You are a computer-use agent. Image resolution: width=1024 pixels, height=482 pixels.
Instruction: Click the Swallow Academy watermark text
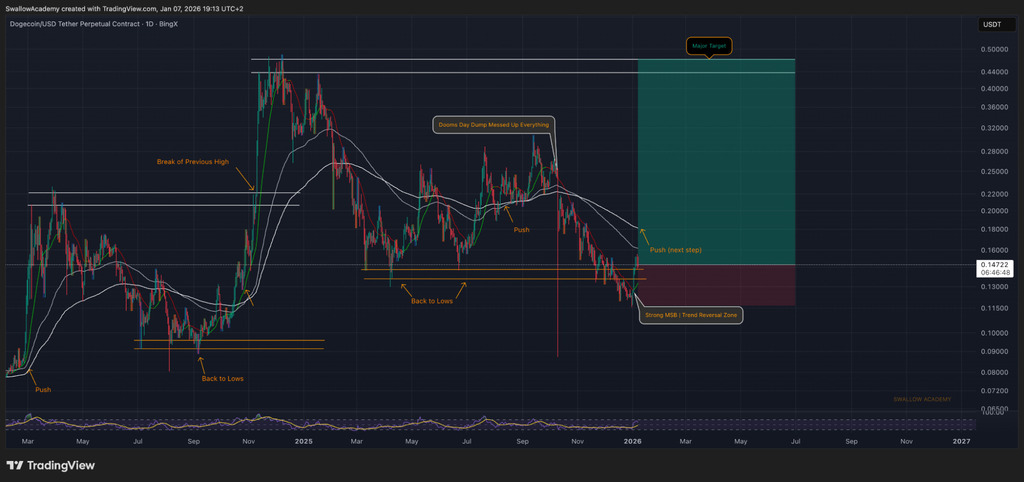[922, 399]
